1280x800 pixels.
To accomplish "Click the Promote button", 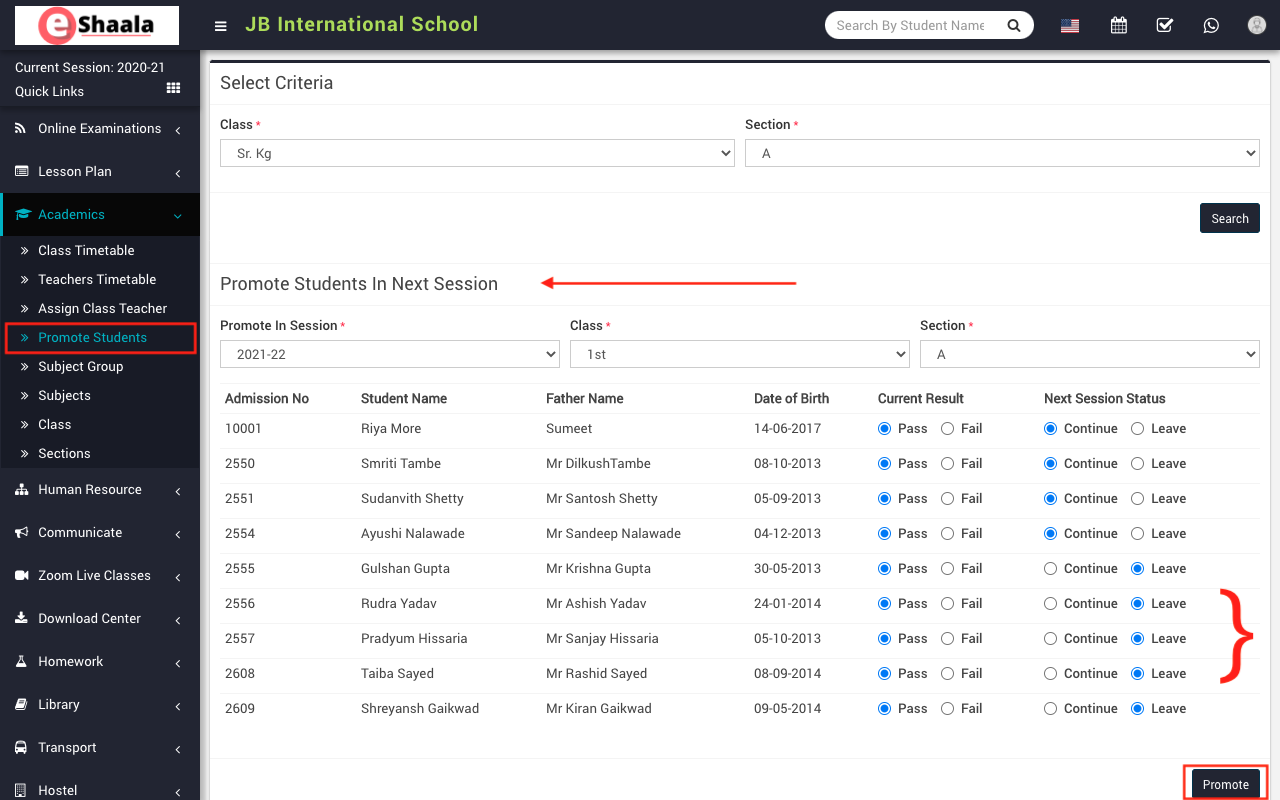I will pos(1225,784).
